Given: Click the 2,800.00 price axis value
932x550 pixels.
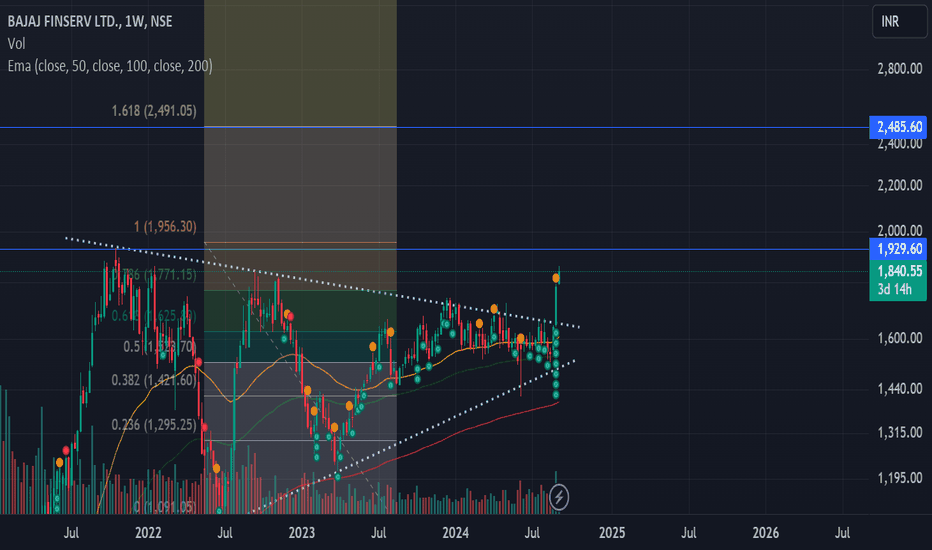Looking at the screenshot, I should pos(900,68).
